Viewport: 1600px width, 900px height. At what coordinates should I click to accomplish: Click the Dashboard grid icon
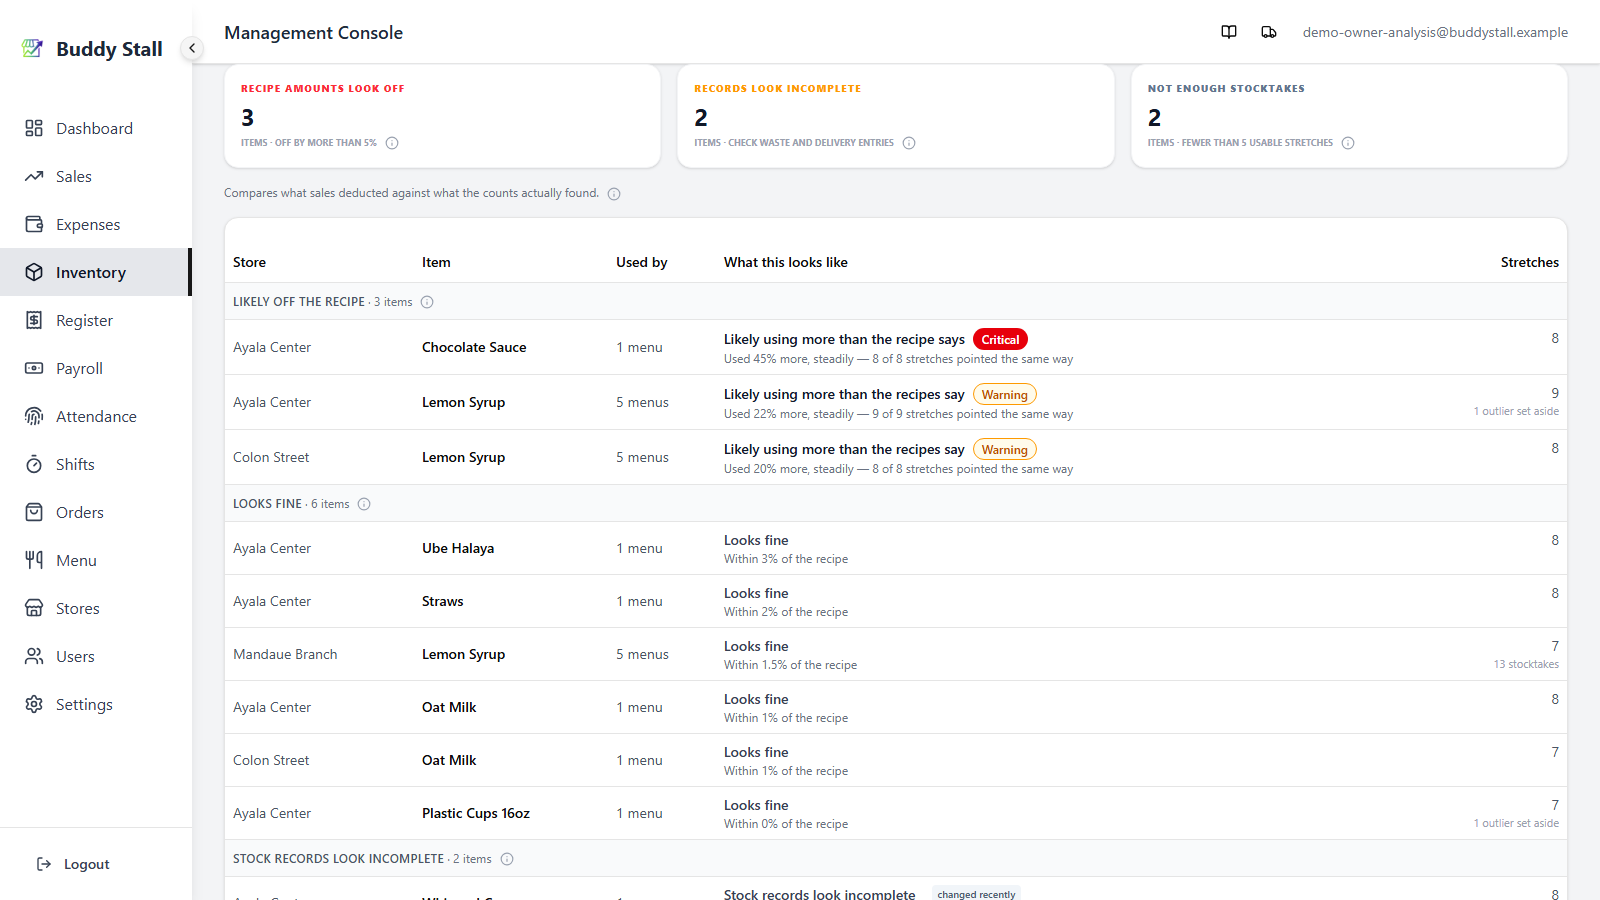point(34,128)
